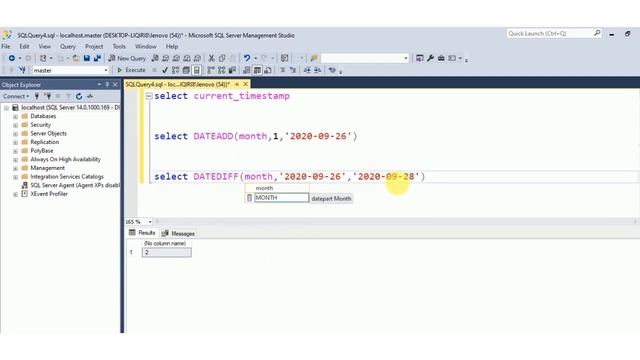This screenshot has height=360, width=640.
Task: Open the empty Find combo box dropdown
Action: click(405, 58)
